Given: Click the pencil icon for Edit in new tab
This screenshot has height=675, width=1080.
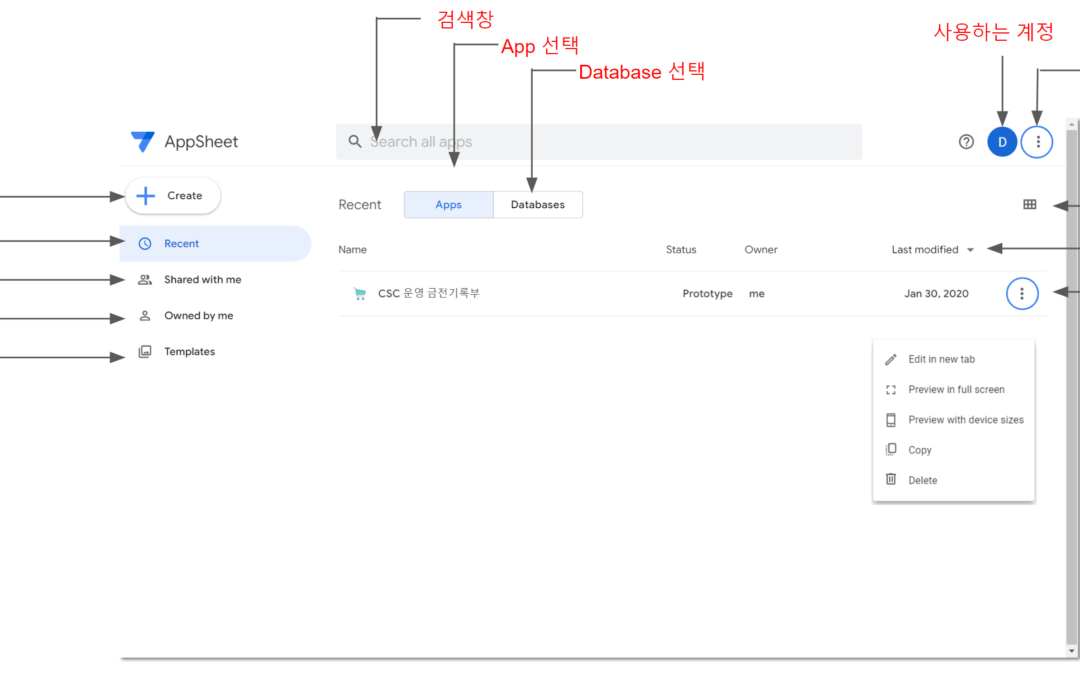Looking at the screenshot, I should coord(891,360).
